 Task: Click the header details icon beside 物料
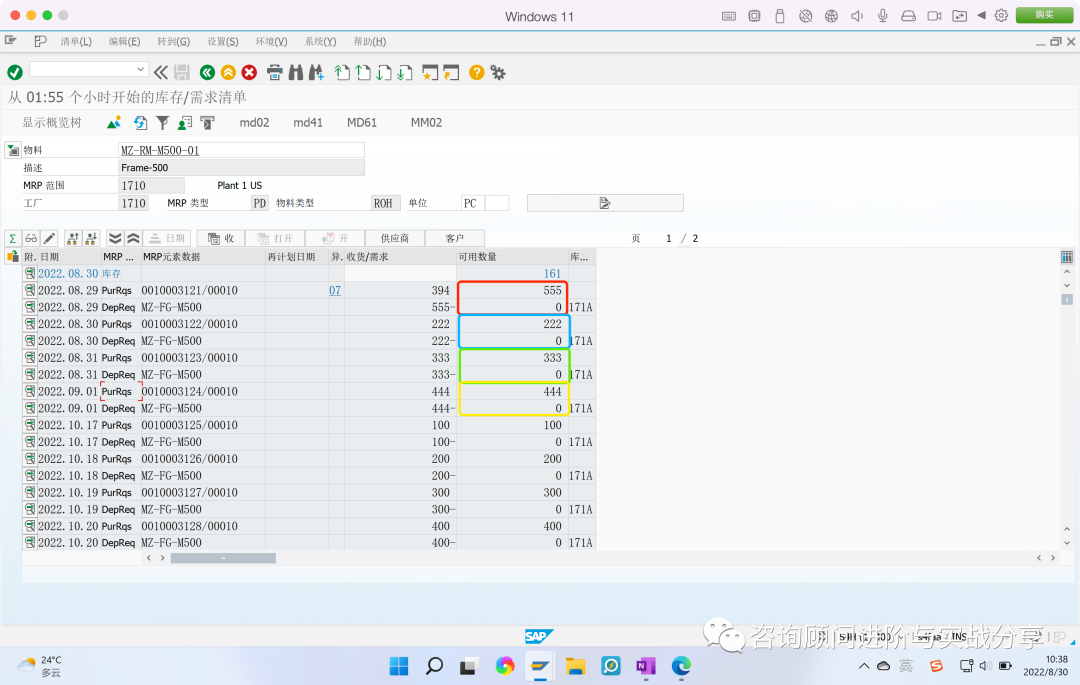coord(12,150)
